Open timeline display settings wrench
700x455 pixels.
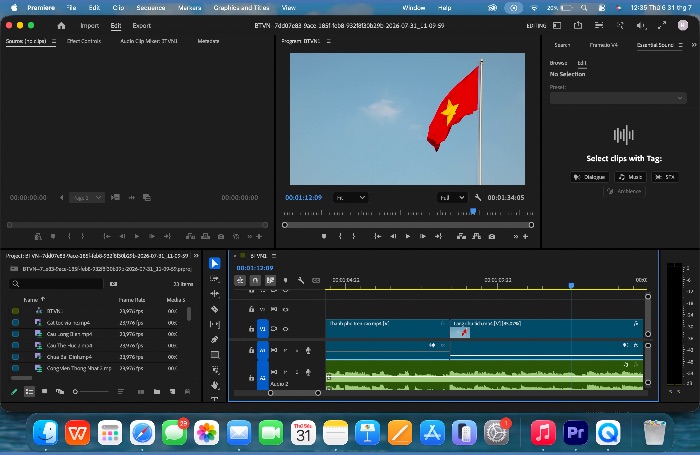pyautogui.click(x=301, y=280)
